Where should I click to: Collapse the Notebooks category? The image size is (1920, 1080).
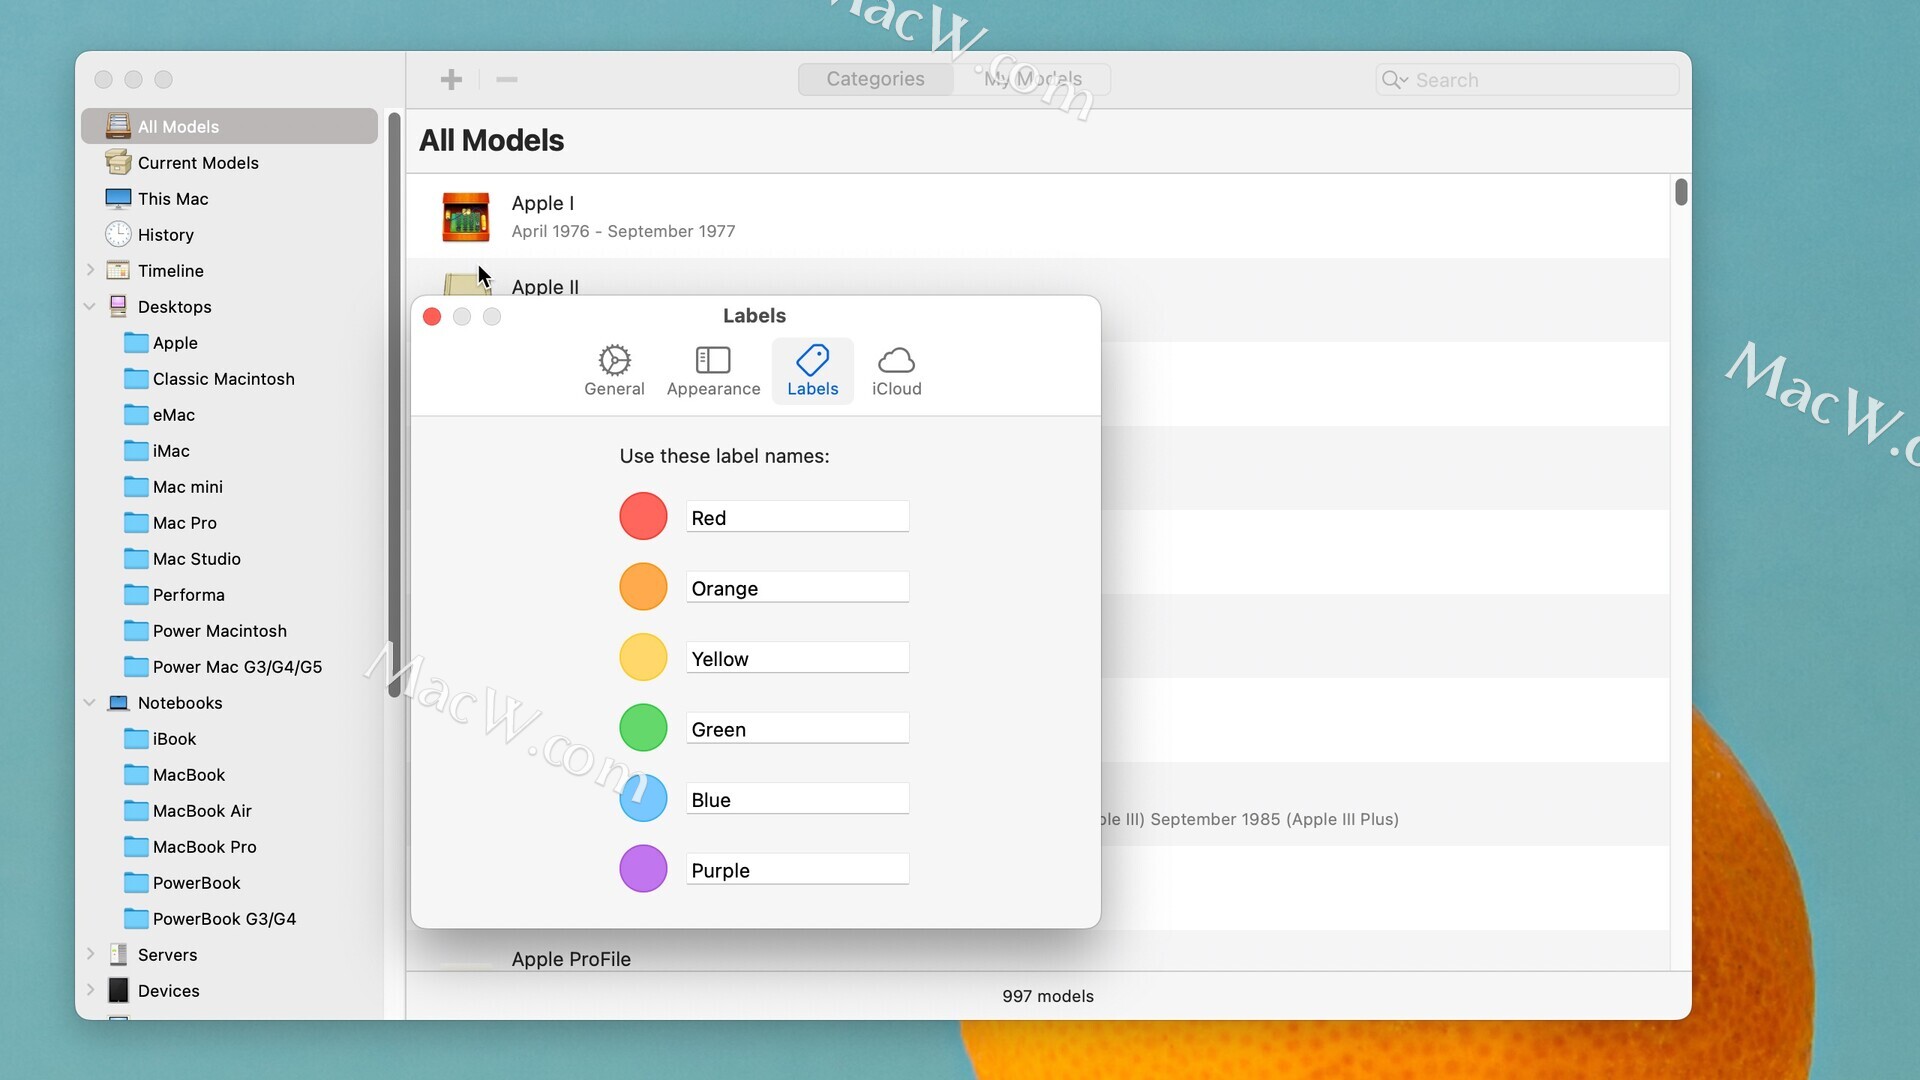pyautogui.click(x=90, y=702)
